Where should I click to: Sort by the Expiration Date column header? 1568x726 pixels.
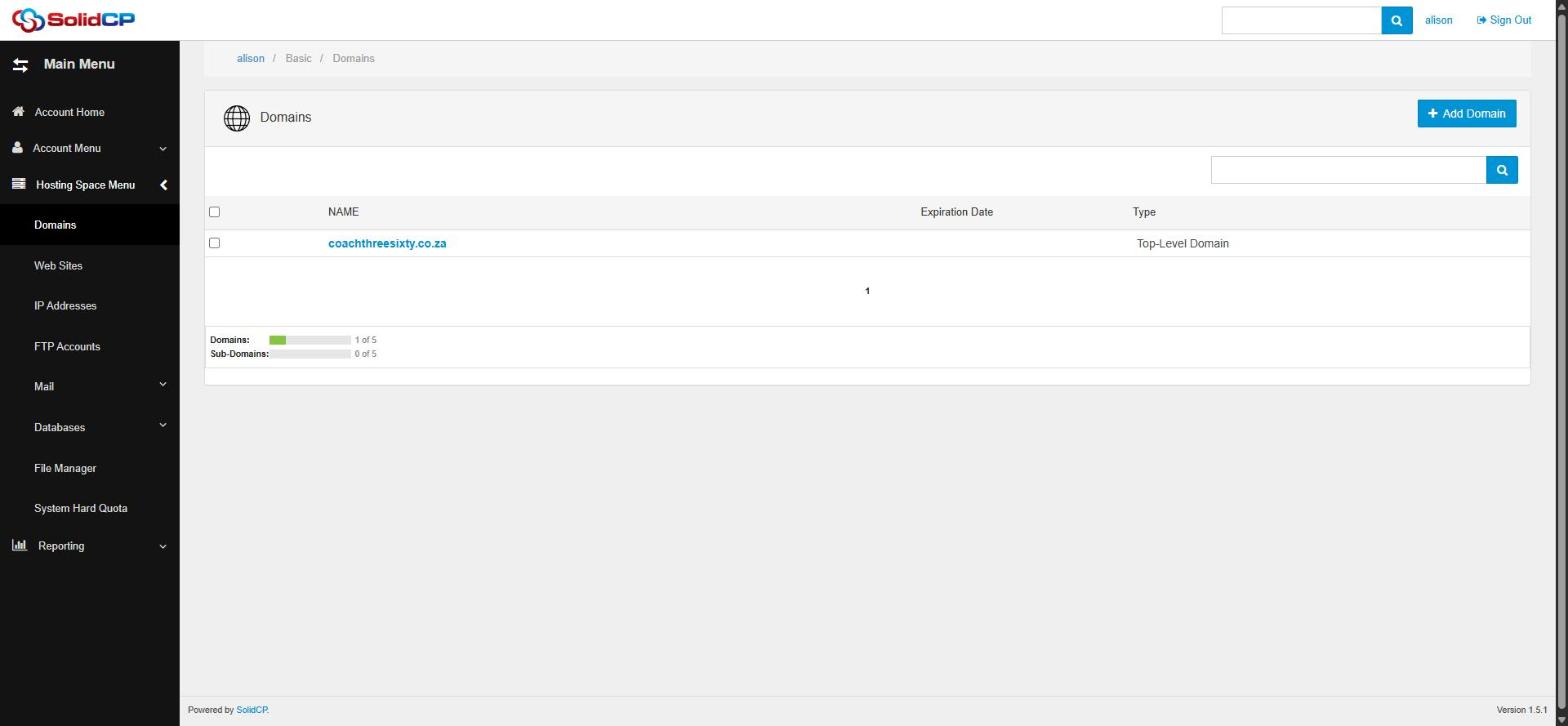tap(957, 212)
